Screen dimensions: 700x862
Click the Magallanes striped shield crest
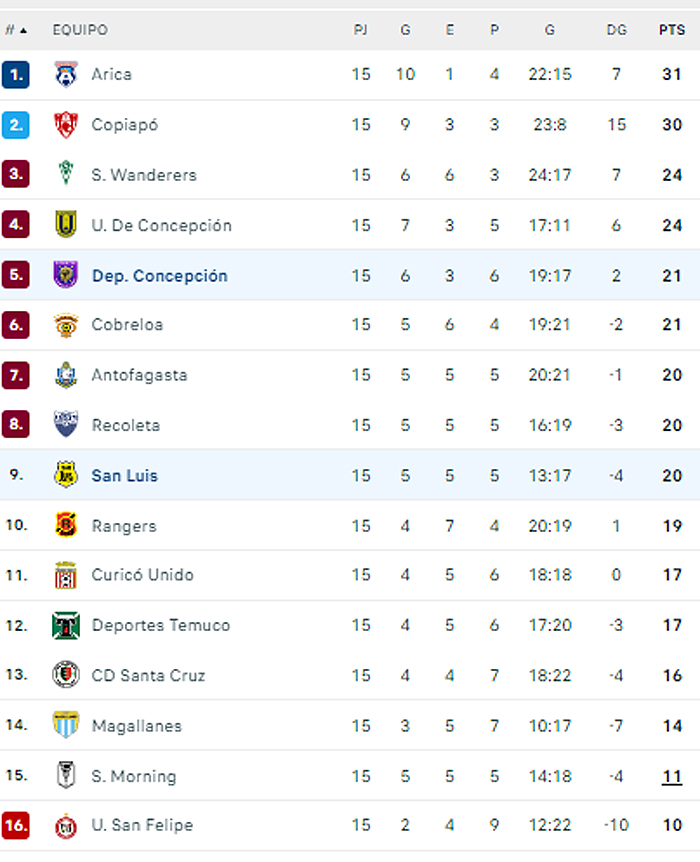(x=66, y=725)
